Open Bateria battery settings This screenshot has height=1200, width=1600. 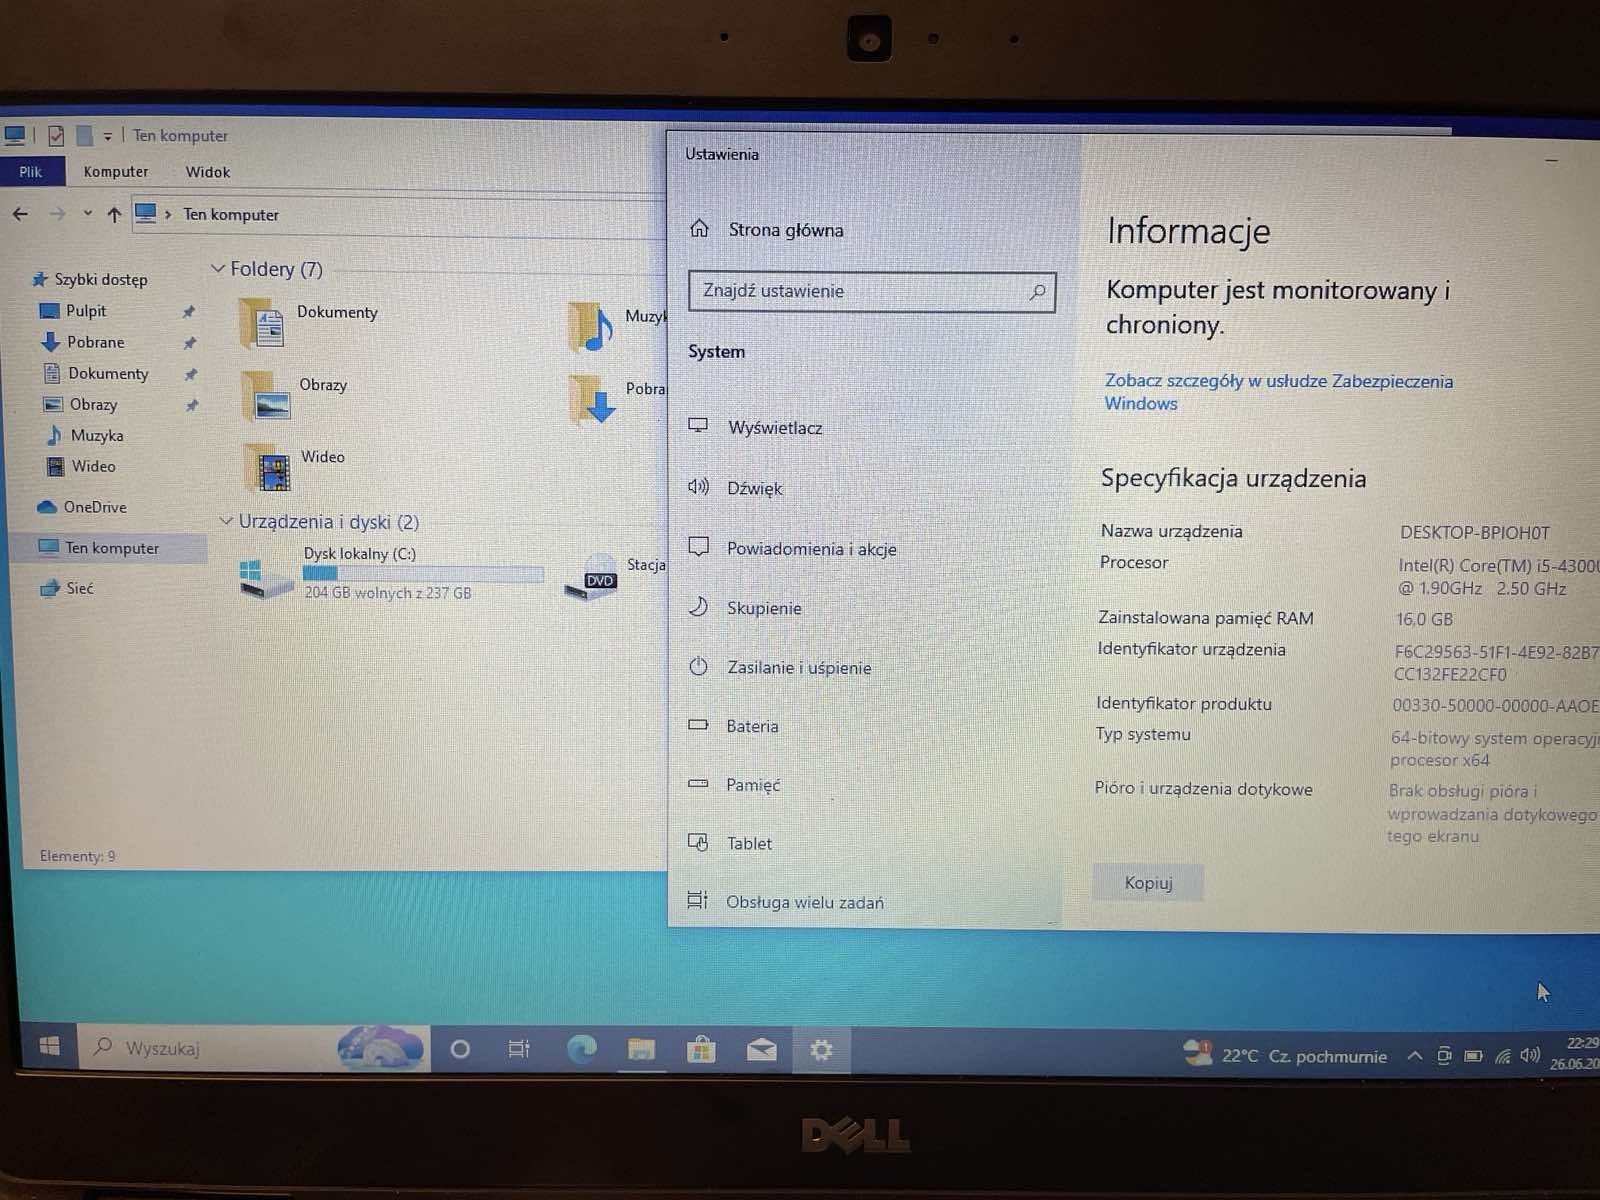click(733, 726)
